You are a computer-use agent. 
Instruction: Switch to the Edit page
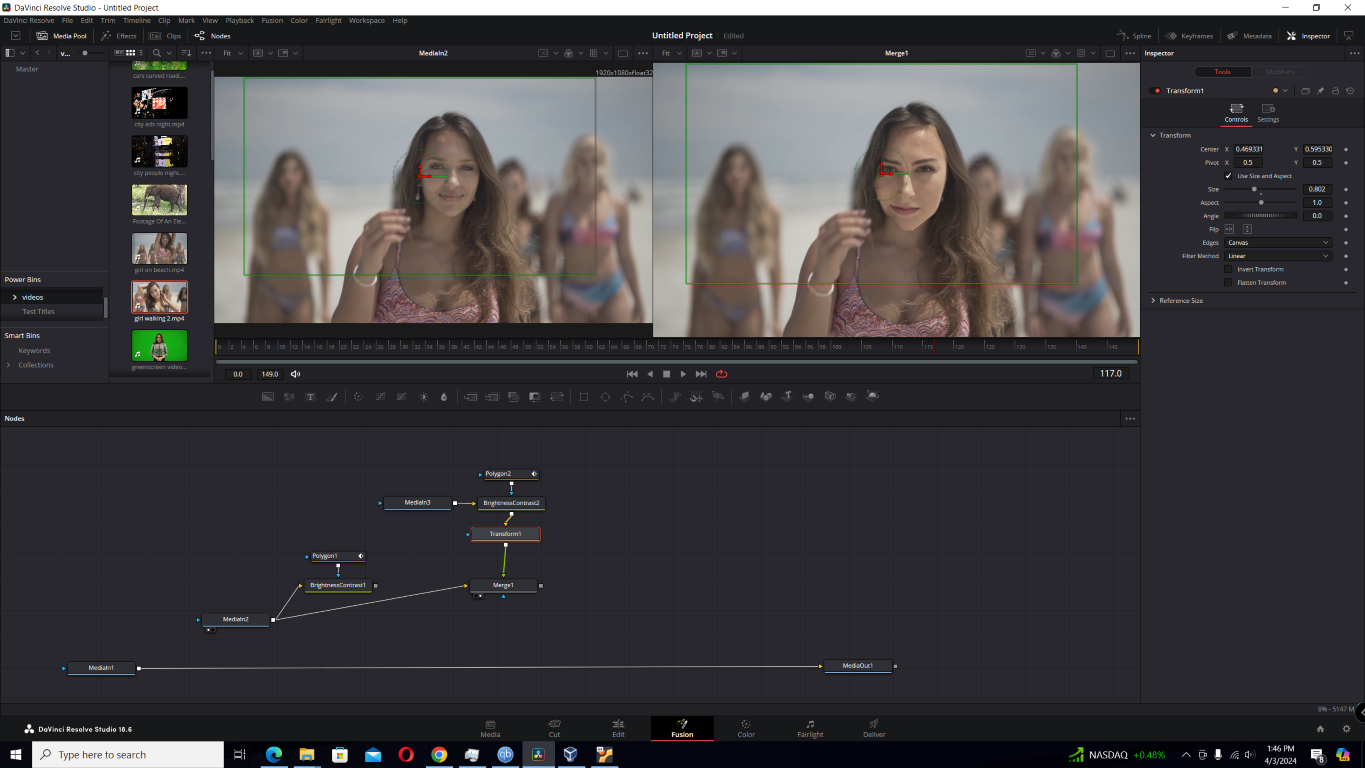pos(618,728)
